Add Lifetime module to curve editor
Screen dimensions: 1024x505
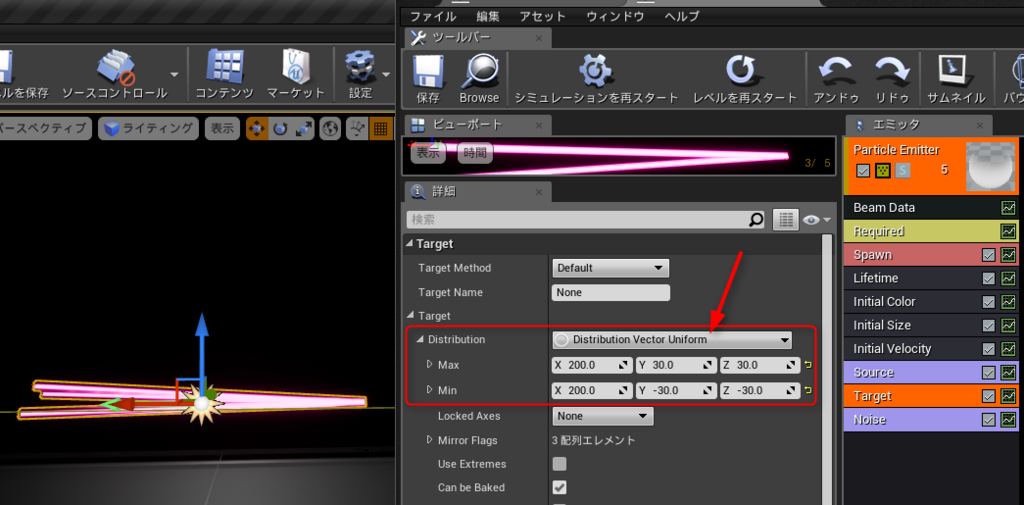click(x=1008, y=278)
